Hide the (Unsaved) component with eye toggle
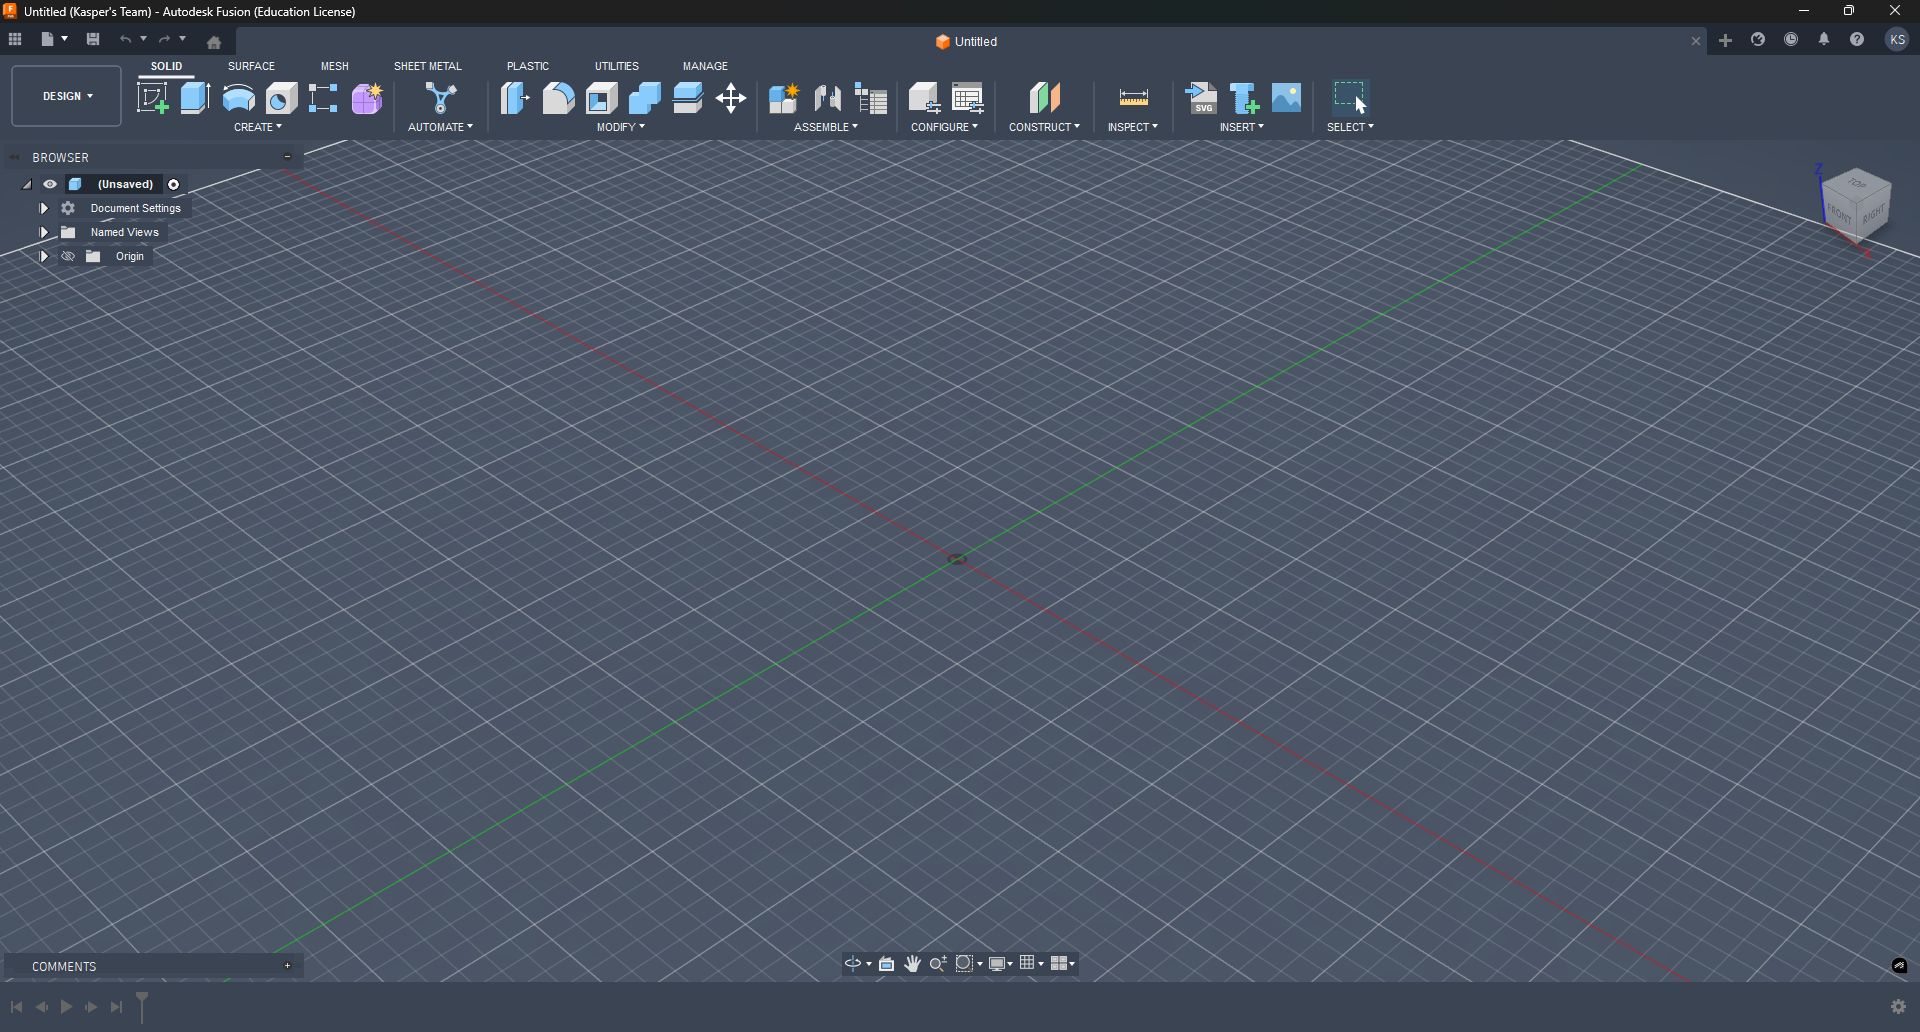 pyautogui.click(x=50, y=184)
